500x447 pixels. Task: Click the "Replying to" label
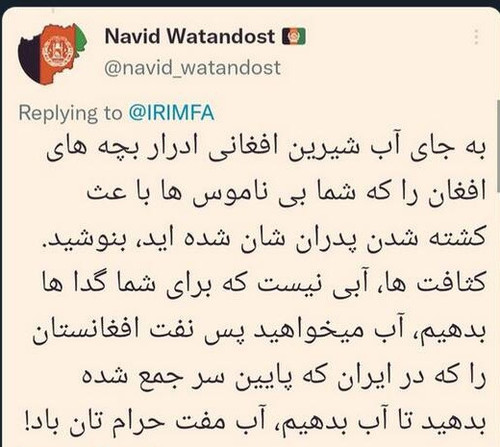(70, 113)
